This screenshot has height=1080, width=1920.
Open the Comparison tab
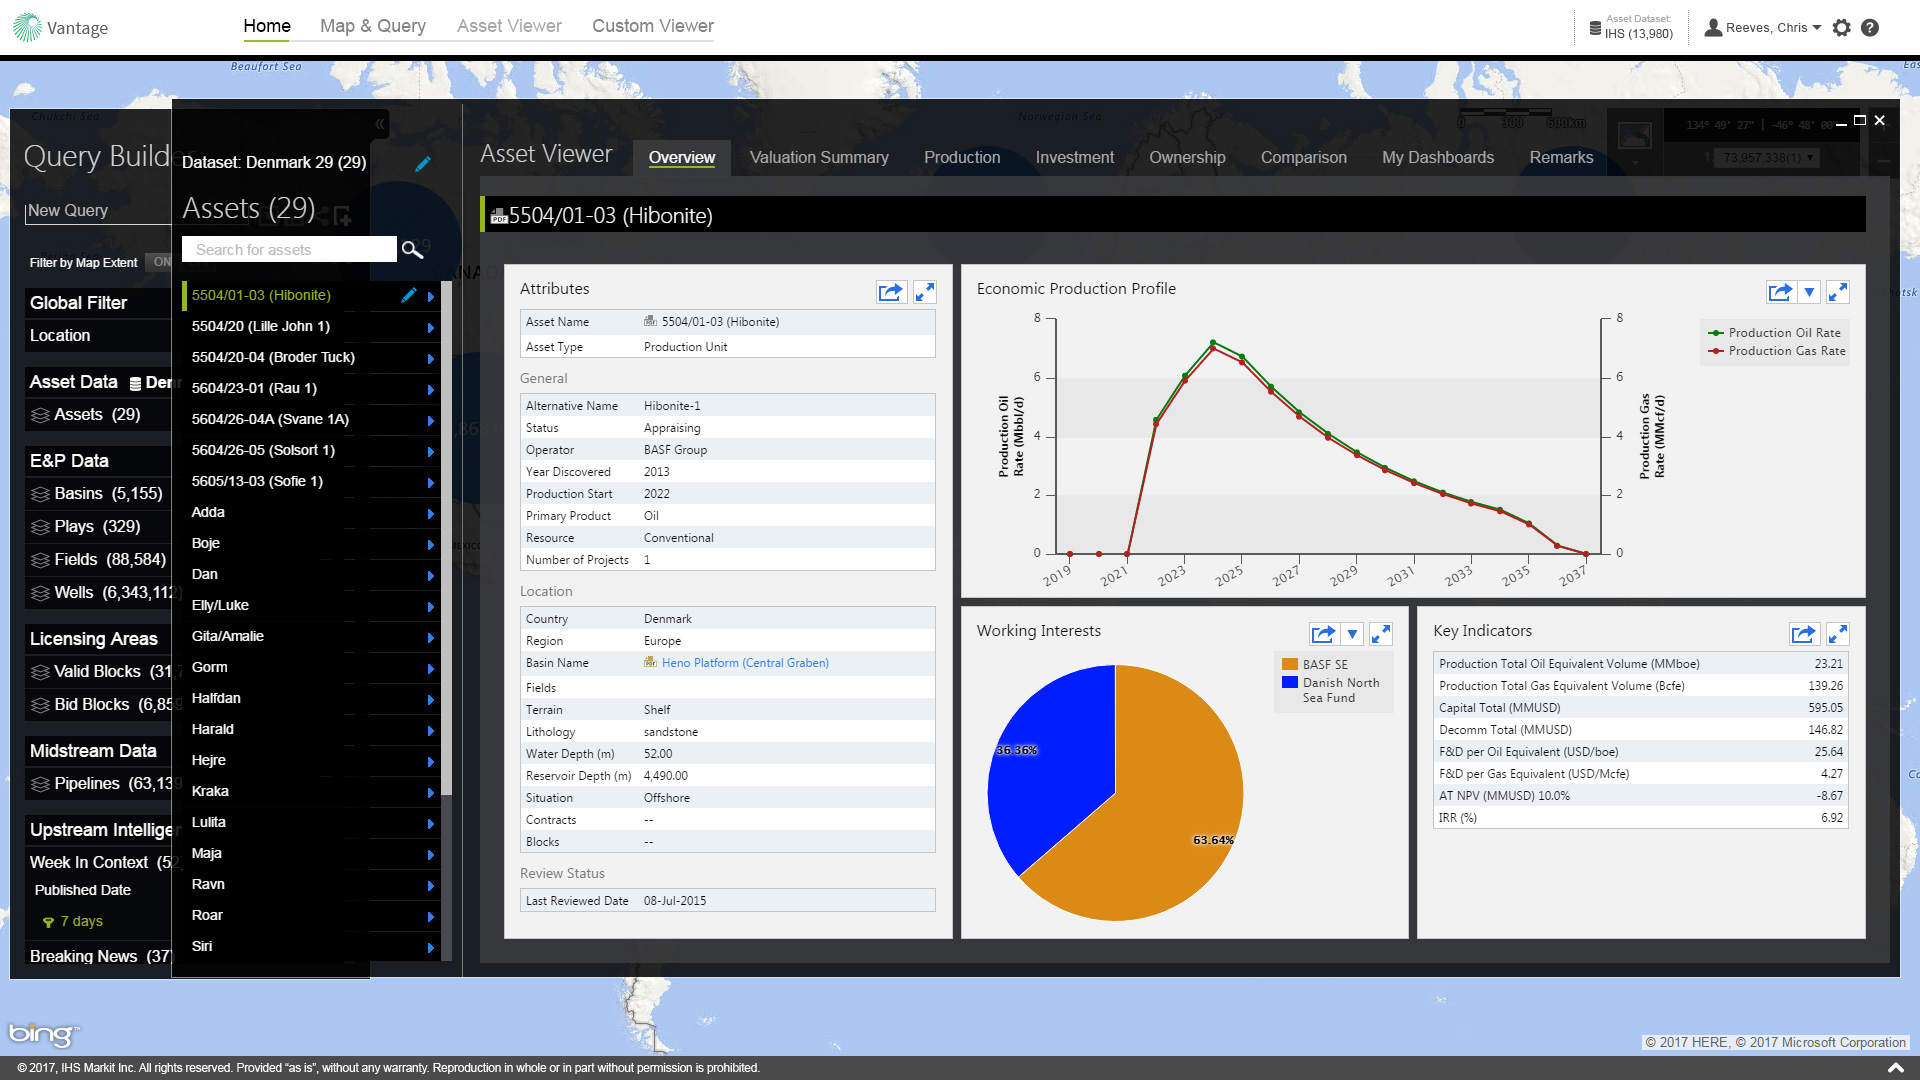click(x=1303, y=158)
